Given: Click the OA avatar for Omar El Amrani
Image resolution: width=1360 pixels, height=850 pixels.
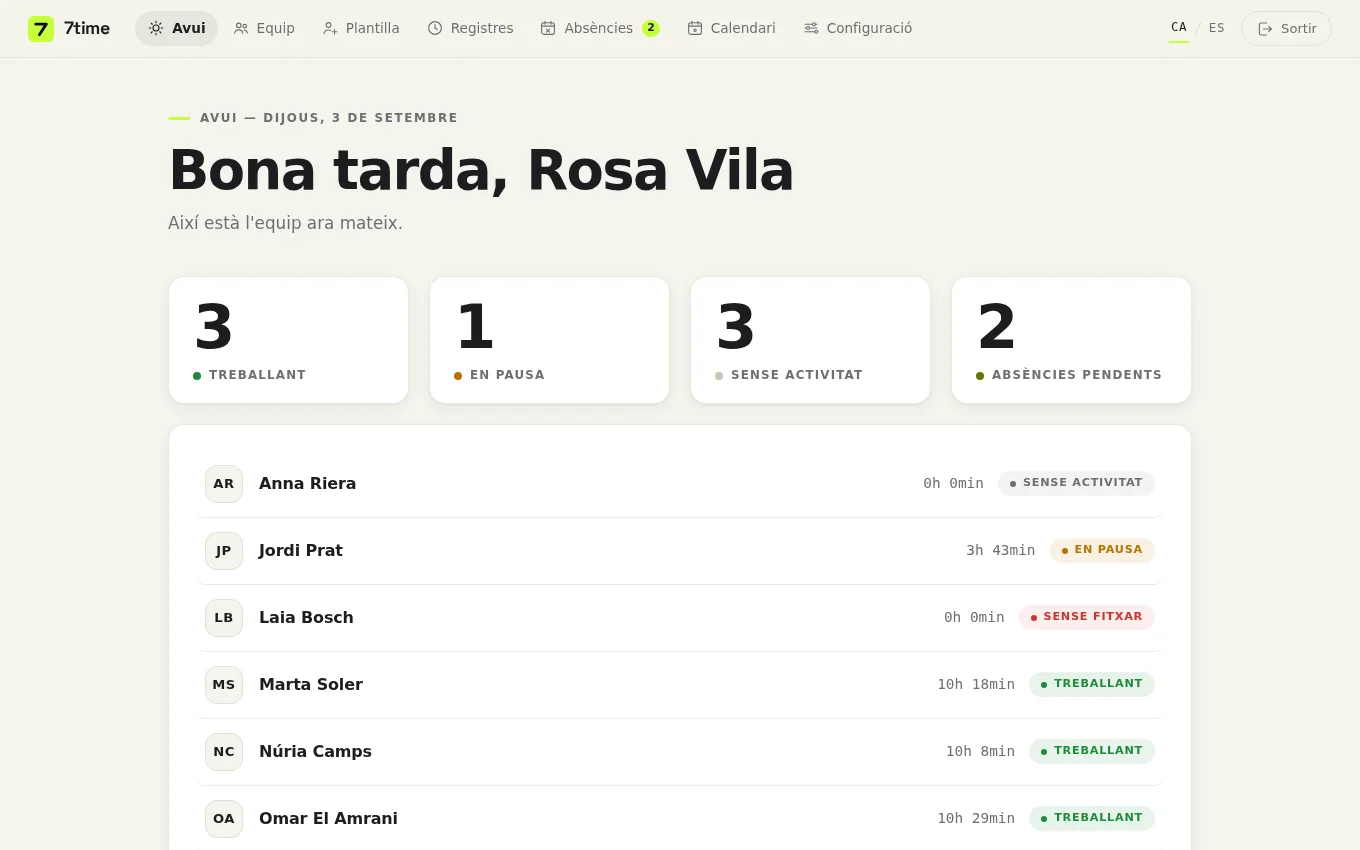Looking at the screenshot, I should point(224,819).
